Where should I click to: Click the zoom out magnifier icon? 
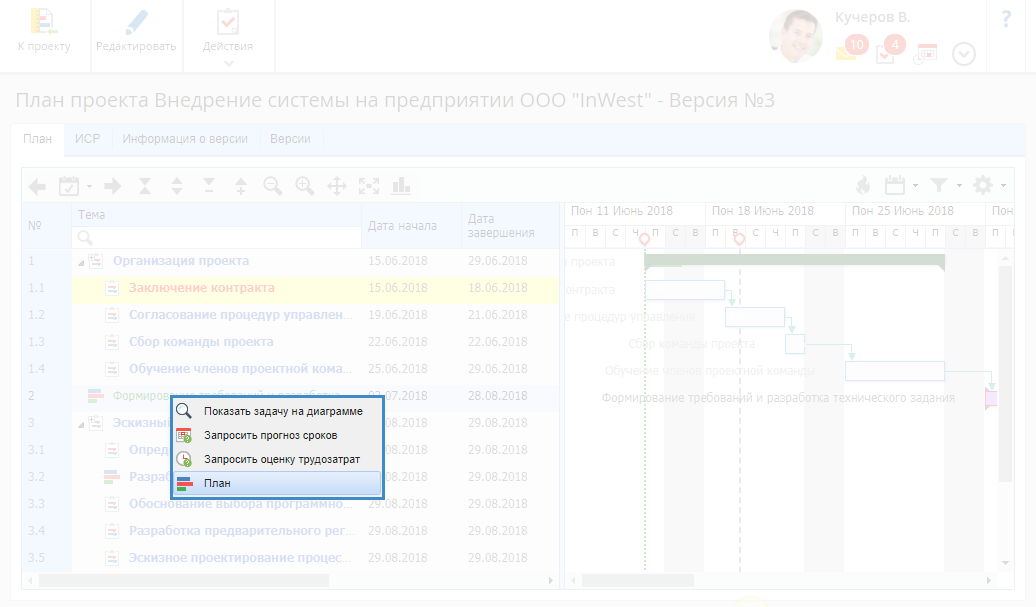click(x=272, y=186)
